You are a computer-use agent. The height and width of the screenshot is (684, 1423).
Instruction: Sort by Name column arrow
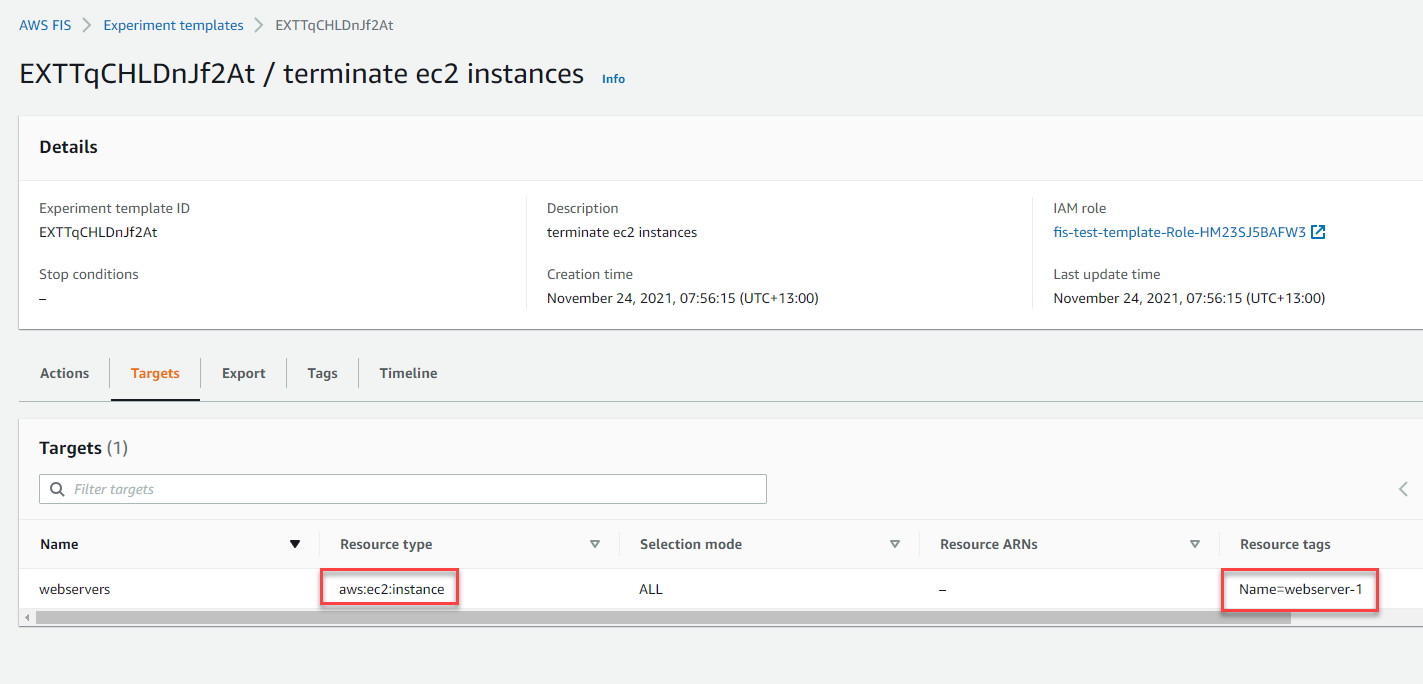click(x=294, y=544)
